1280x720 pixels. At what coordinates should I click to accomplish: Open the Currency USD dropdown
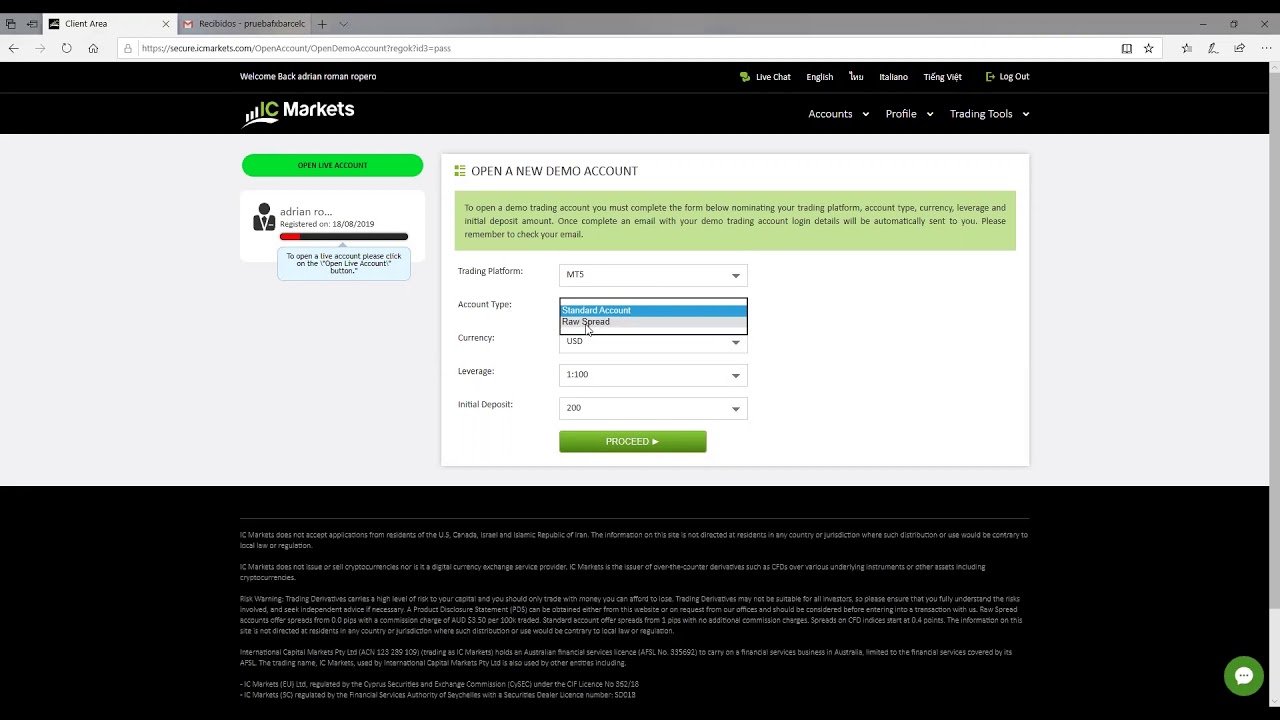[653, 342]
